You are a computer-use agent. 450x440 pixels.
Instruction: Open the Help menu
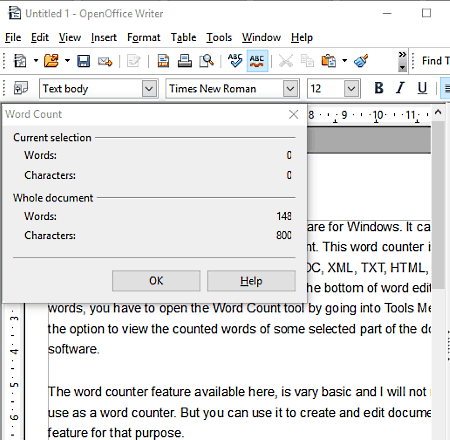302,38
